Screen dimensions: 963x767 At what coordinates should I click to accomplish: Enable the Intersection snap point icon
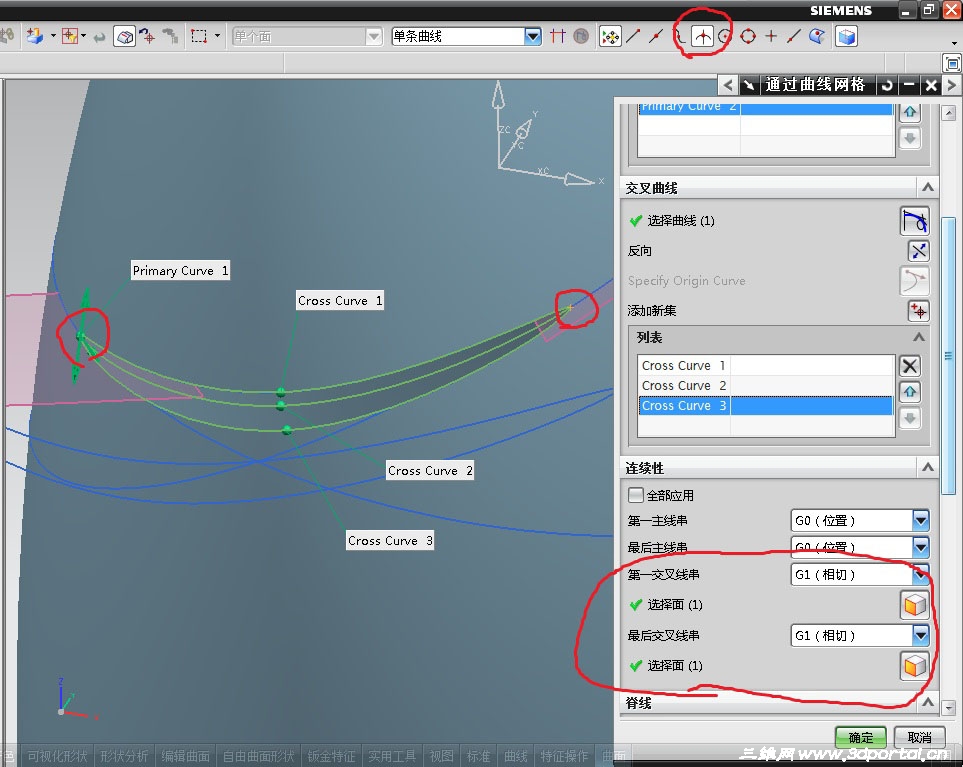click(x=703, y=37)
